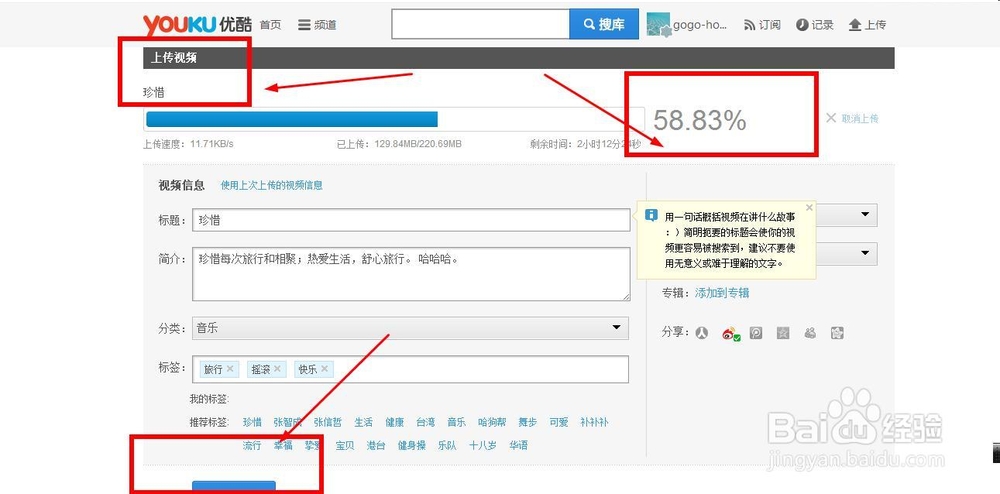Click the 简介 description text area
The width and height of the screenshot is (1000, 494).
[x=411, y=274]
